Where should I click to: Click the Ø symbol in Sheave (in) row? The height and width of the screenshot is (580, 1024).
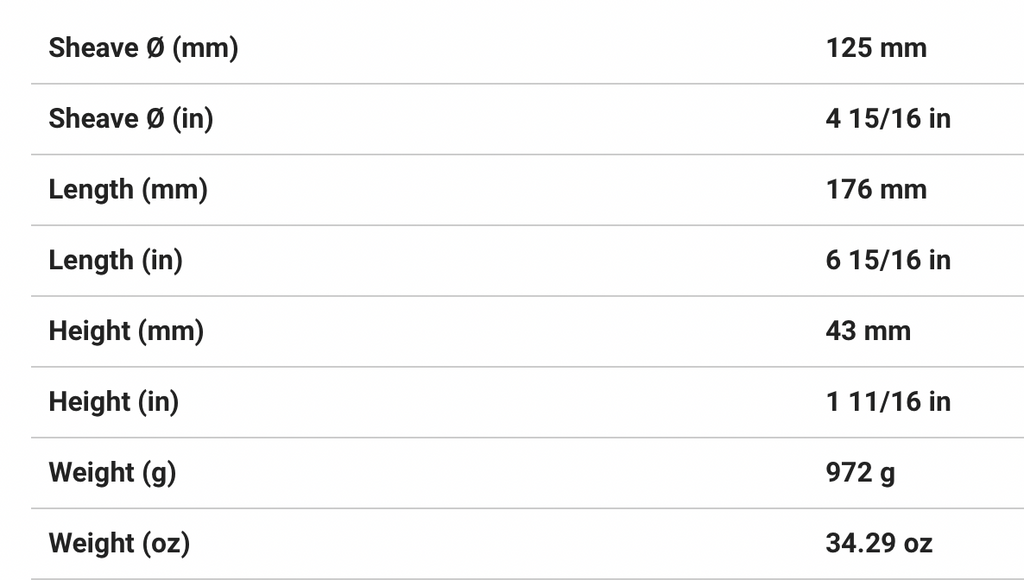coord(155,119)
